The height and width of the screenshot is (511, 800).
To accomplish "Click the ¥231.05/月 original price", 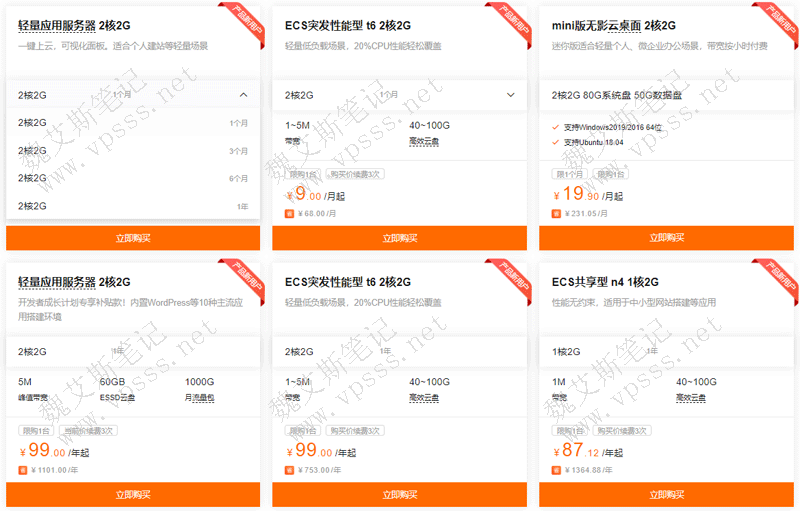I will pyautogui.click(x=586, y=214).
